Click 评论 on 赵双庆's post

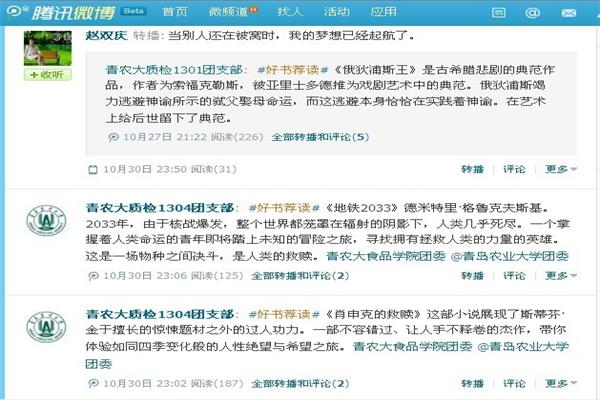pyautogui.click(x=514, y=169)
